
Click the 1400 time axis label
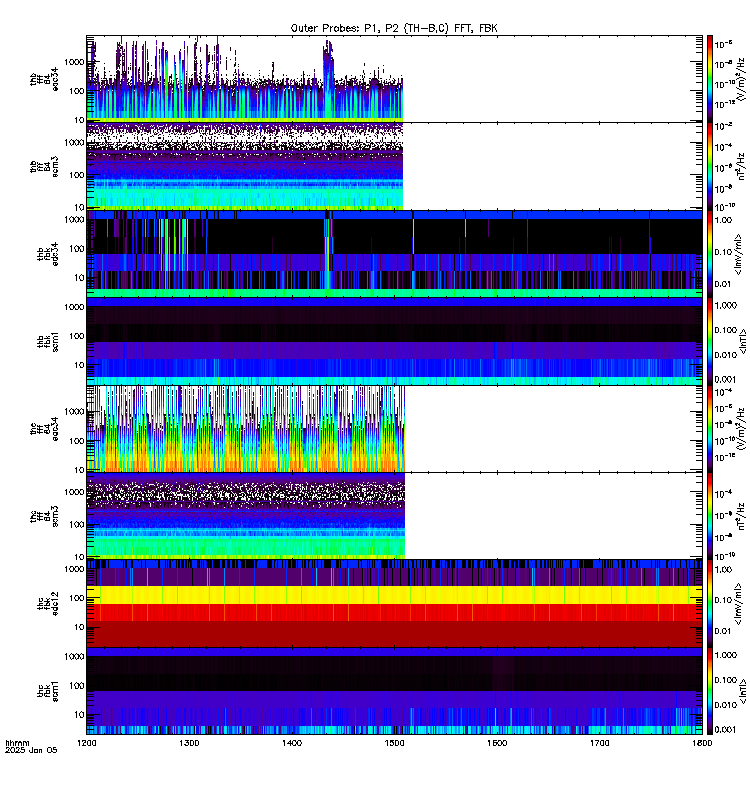pyautogui.click(x=292, y=743)
